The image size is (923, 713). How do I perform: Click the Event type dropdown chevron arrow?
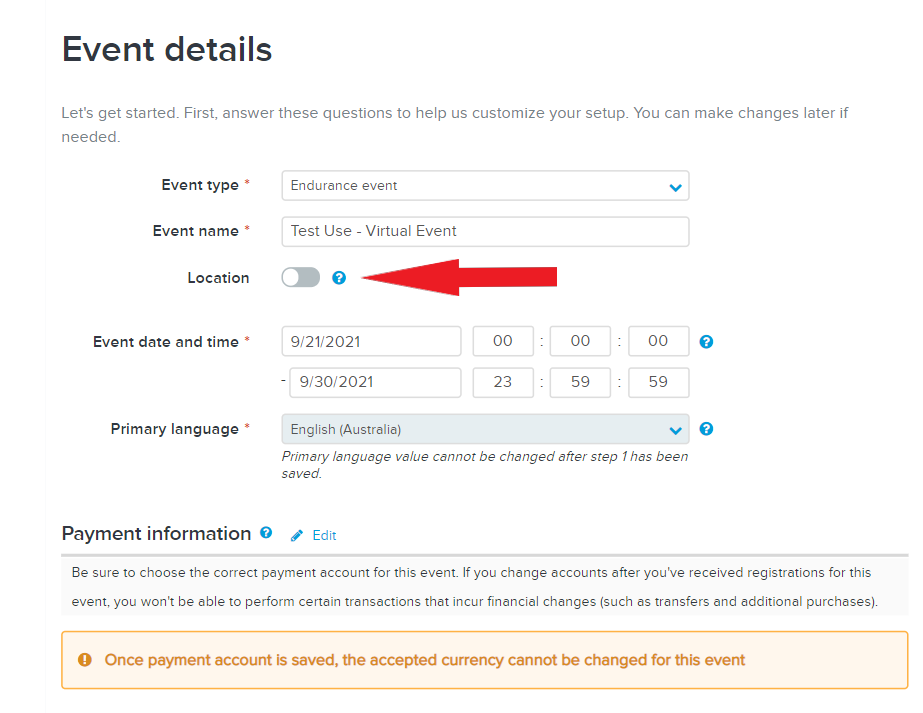pyautogui.click(x=675, y=187)
